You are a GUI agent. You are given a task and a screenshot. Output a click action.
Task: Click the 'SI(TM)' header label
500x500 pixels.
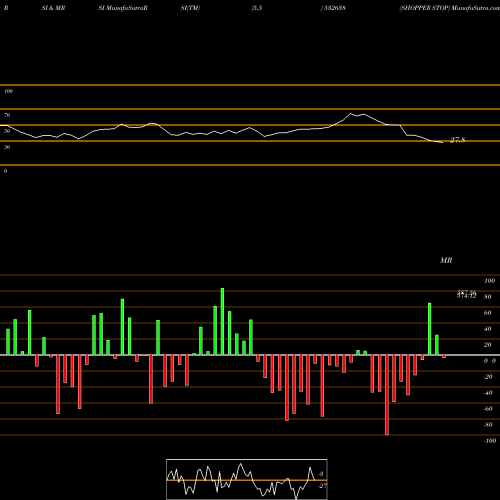click(190, 8)
